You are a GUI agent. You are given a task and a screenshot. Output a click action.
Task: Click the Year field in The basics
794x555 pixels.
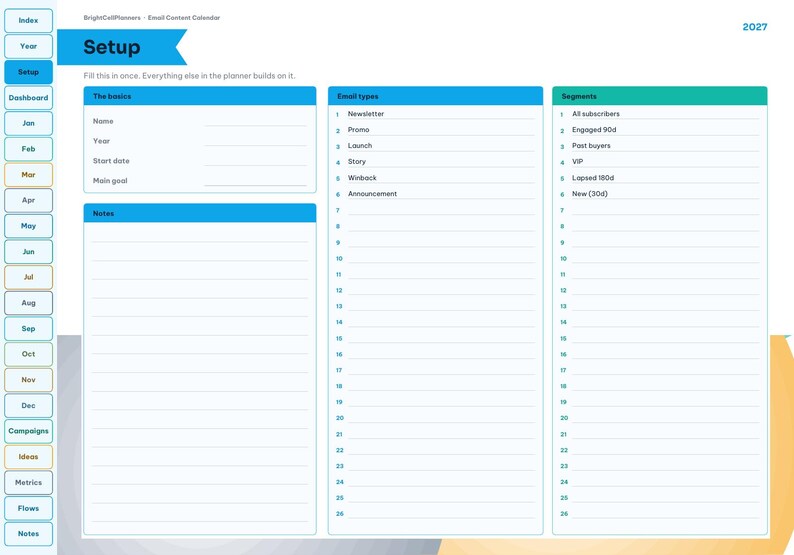pyautogui.click(x=255, y=141)
